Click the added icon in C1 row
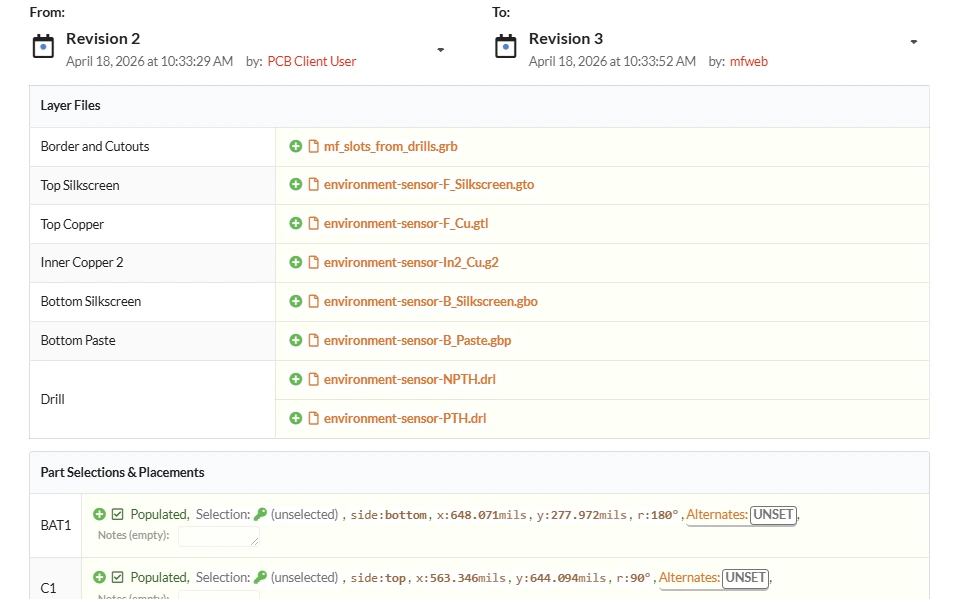 tap(99, 577)
